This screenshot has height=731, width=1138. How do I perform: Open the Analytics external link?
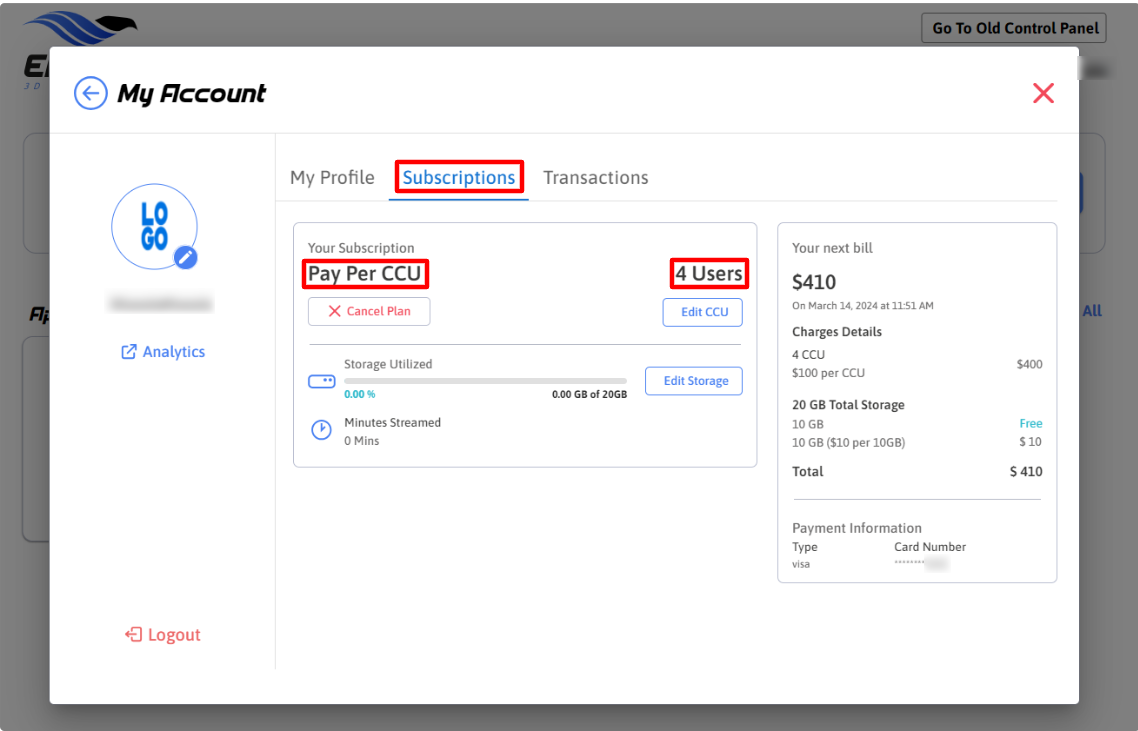pyautogui.click(x=163, y=352)
